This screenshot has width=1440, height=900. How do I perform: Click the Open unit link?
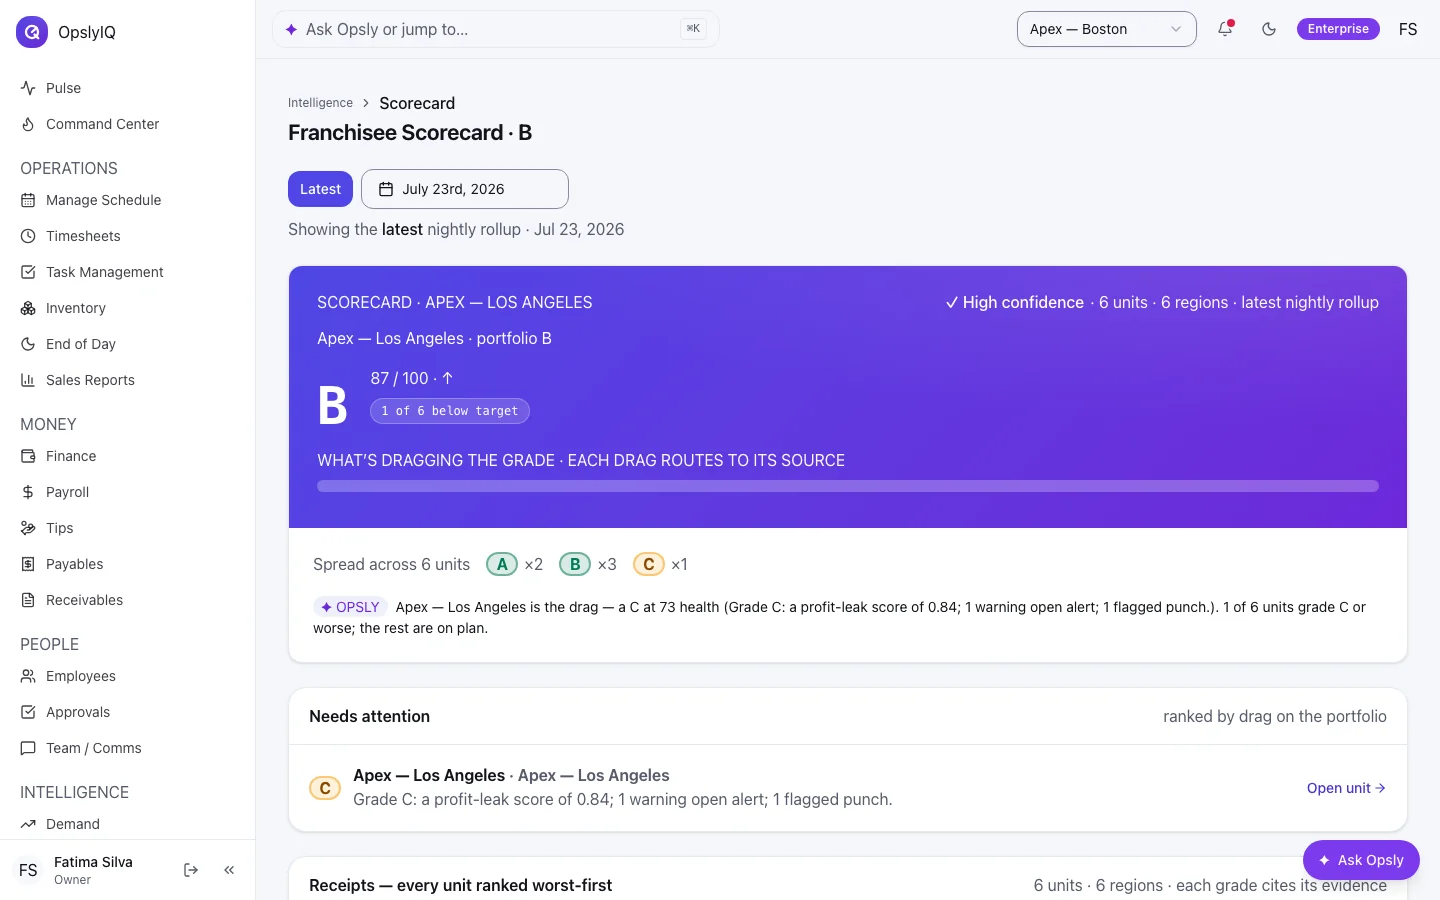[x=1346, y=788]
